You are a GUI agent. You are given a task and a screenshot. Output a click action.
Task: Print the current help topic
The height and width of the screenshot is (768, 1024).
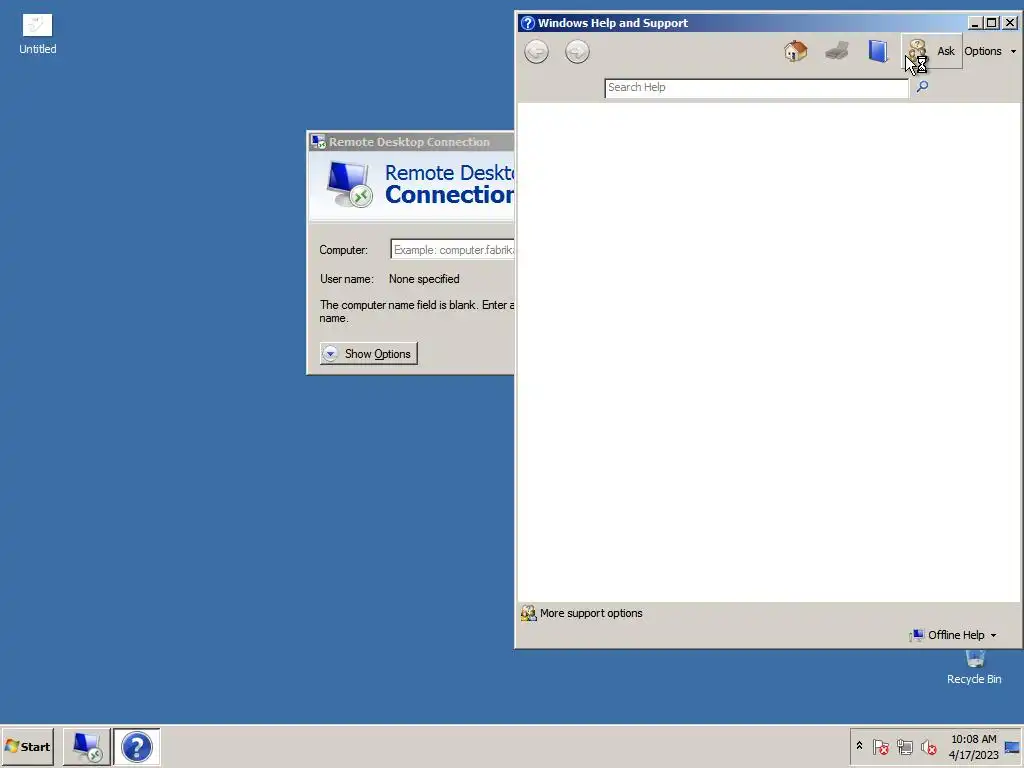tap(837, 51)
